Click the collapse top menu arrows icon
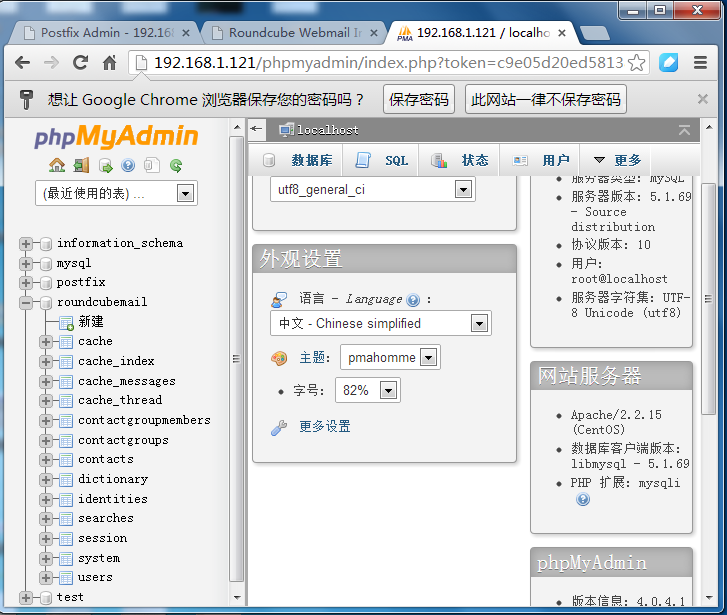 pos(684,130)
